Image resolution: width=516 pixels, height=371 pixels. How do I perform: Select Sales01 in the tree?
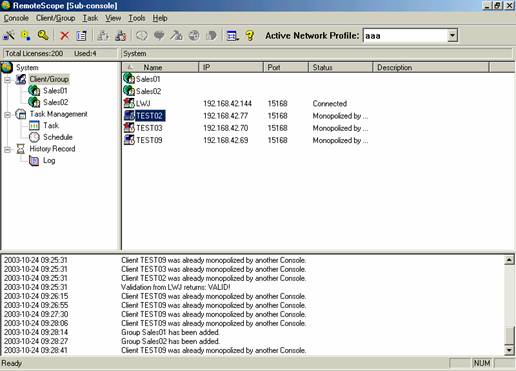pos(55,91)
